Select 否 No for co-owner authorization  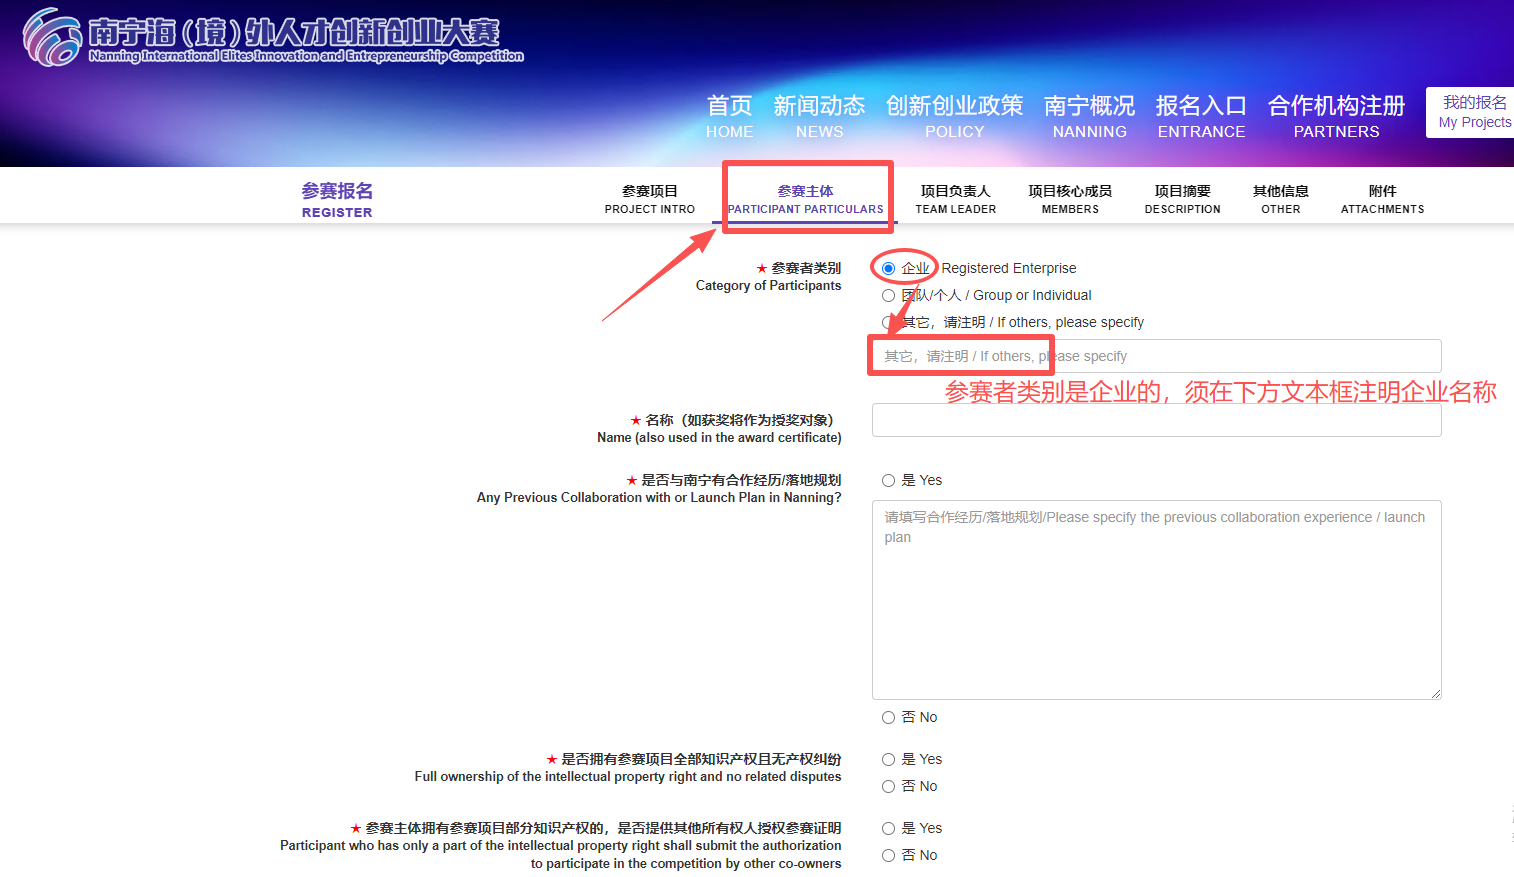pyautogui.click(x=888, y=855)
